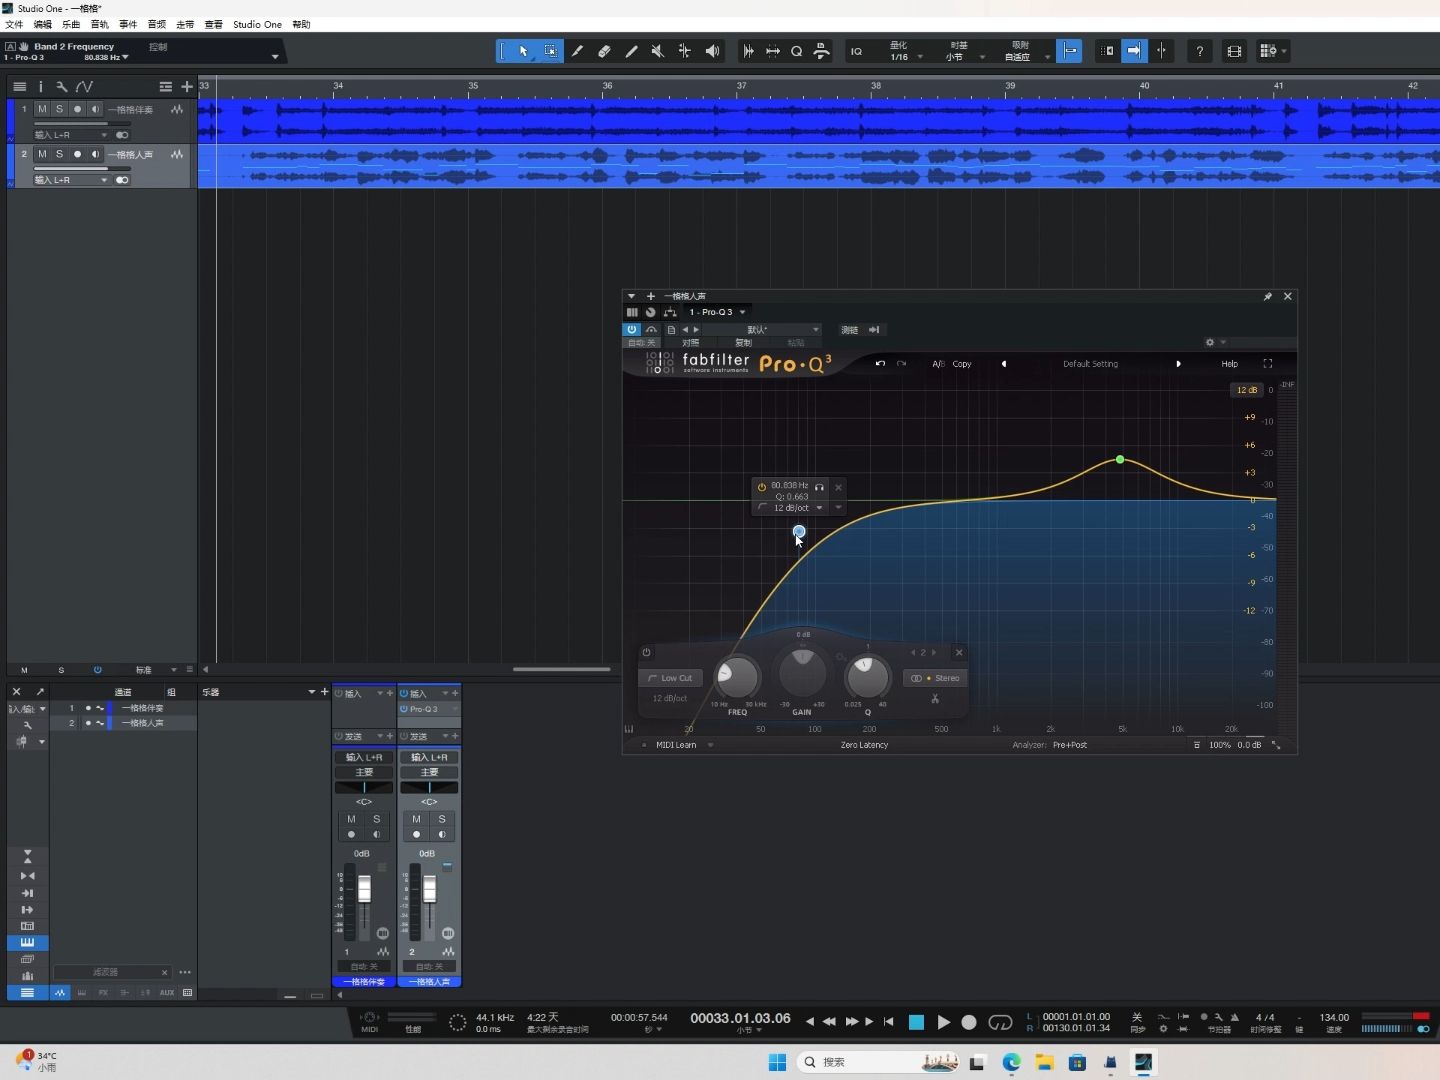Open Microsoft Edge from taskbar
The height and width of the screenshot is (1080, 1440).
pos(1011,1062)
